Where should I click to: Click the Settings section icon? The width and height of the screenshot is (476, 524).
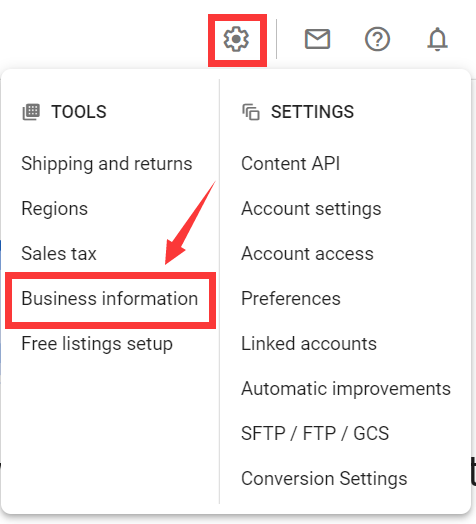click(251, 112)
